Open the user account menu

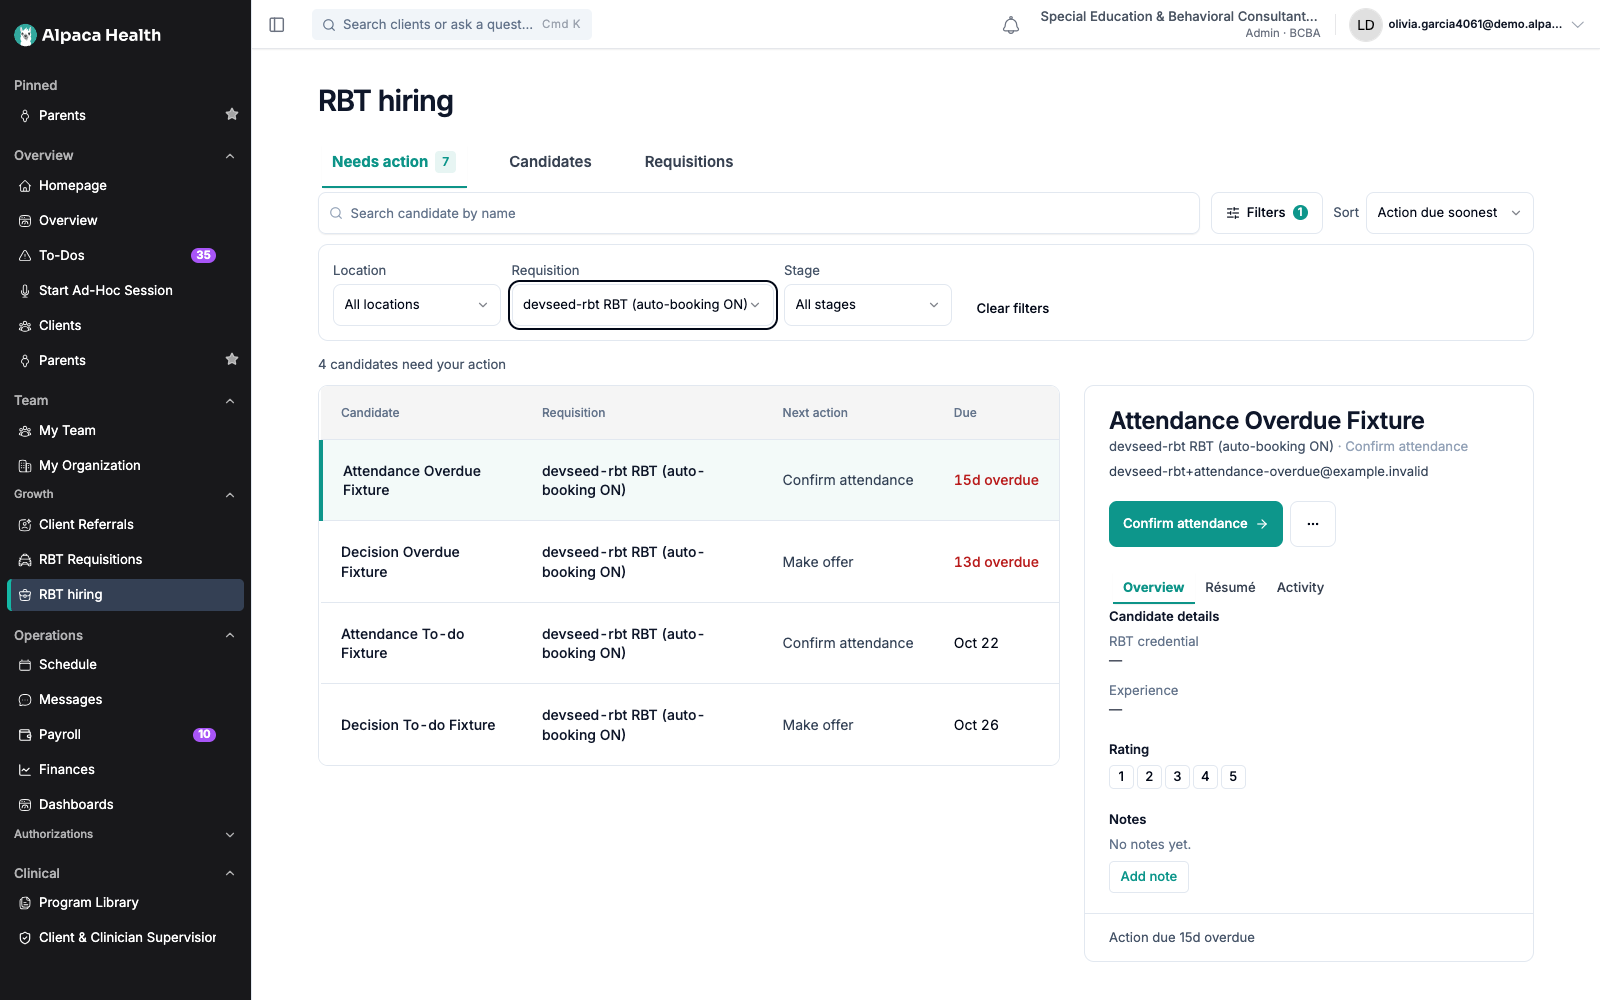1467,25
